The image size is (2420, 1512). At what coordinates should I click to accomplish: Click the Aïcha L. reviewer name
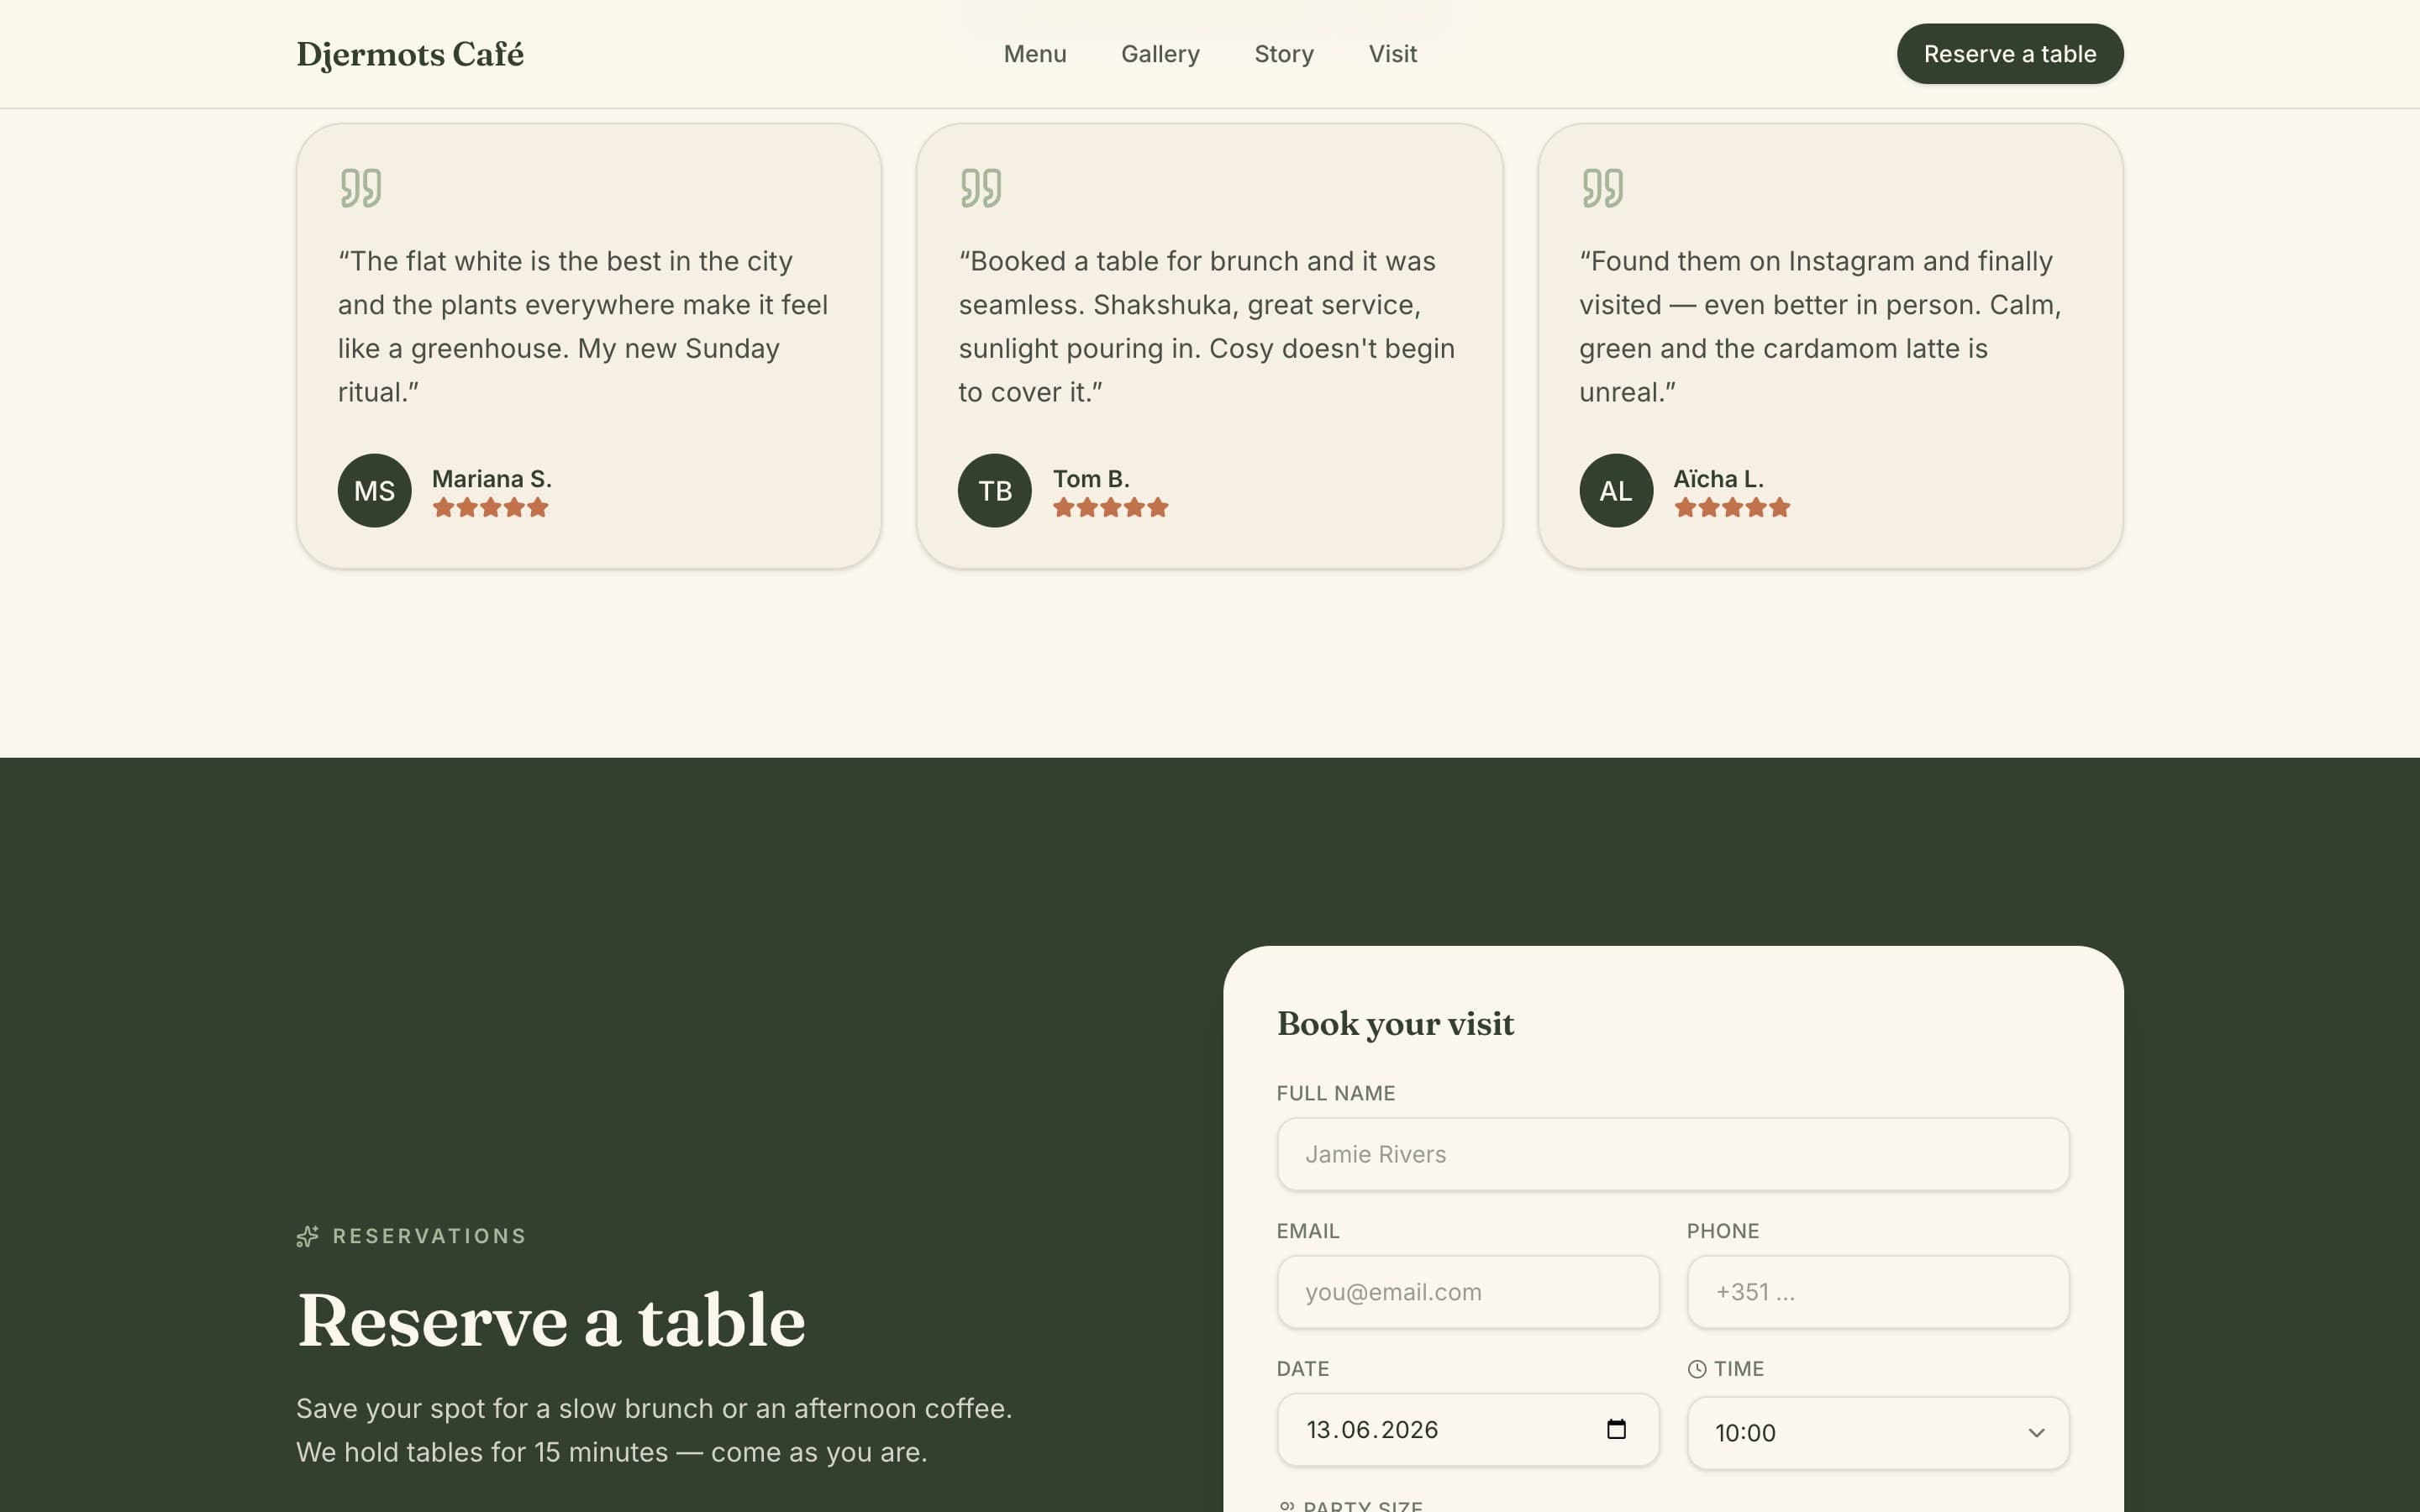click(1718, 479)
